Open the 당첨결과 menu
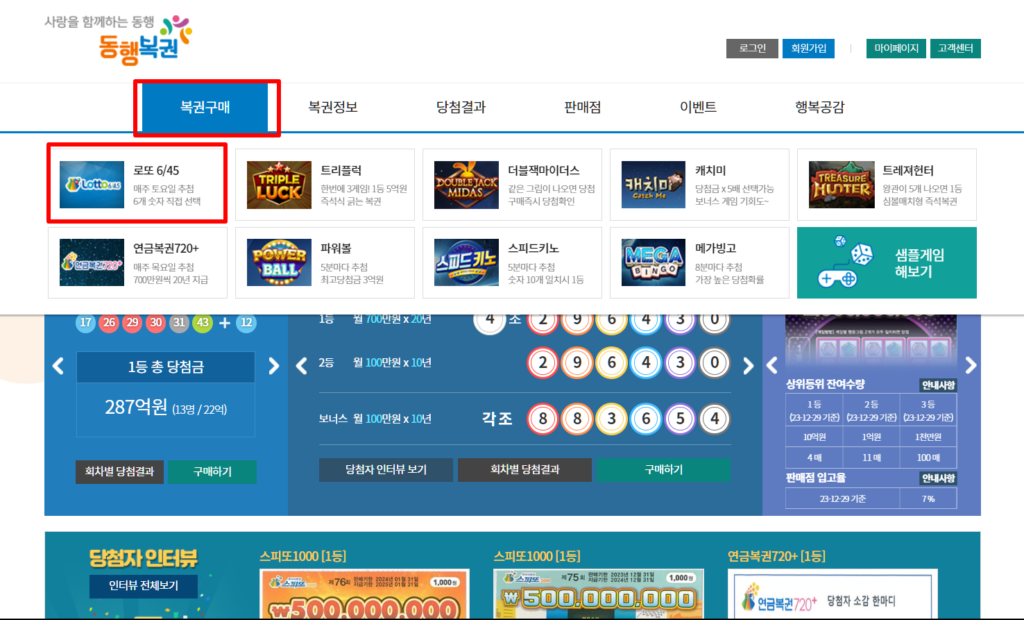 [x=460, y=107]
